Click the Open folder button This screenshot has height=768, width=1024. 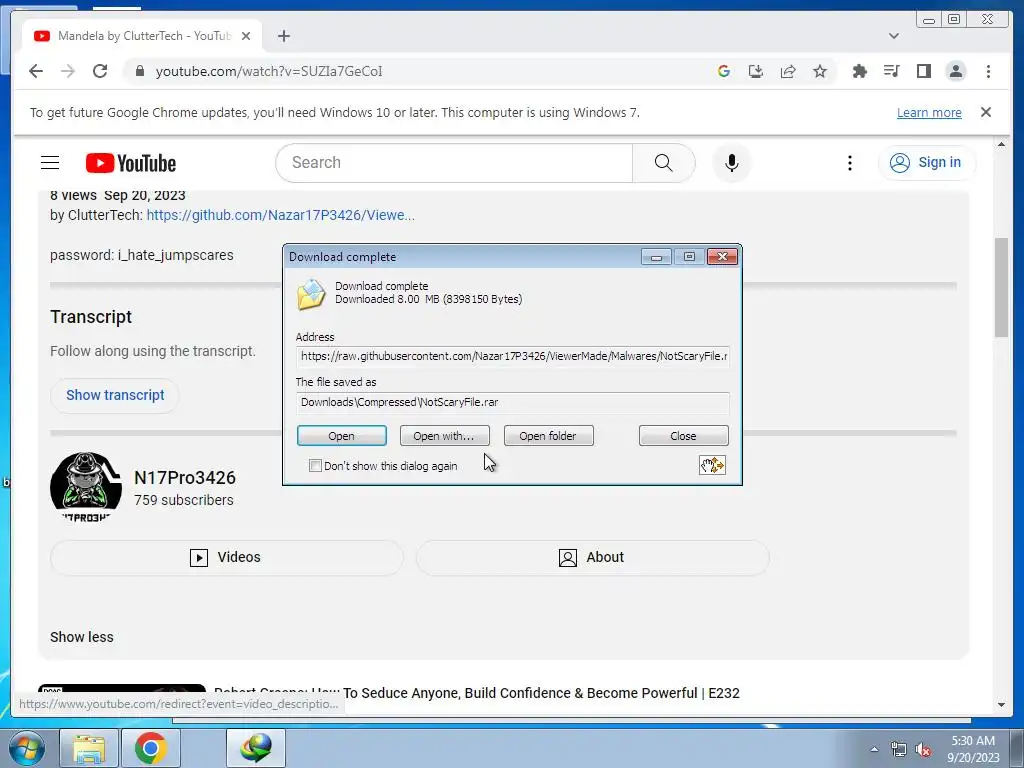(x=548, y=436)
